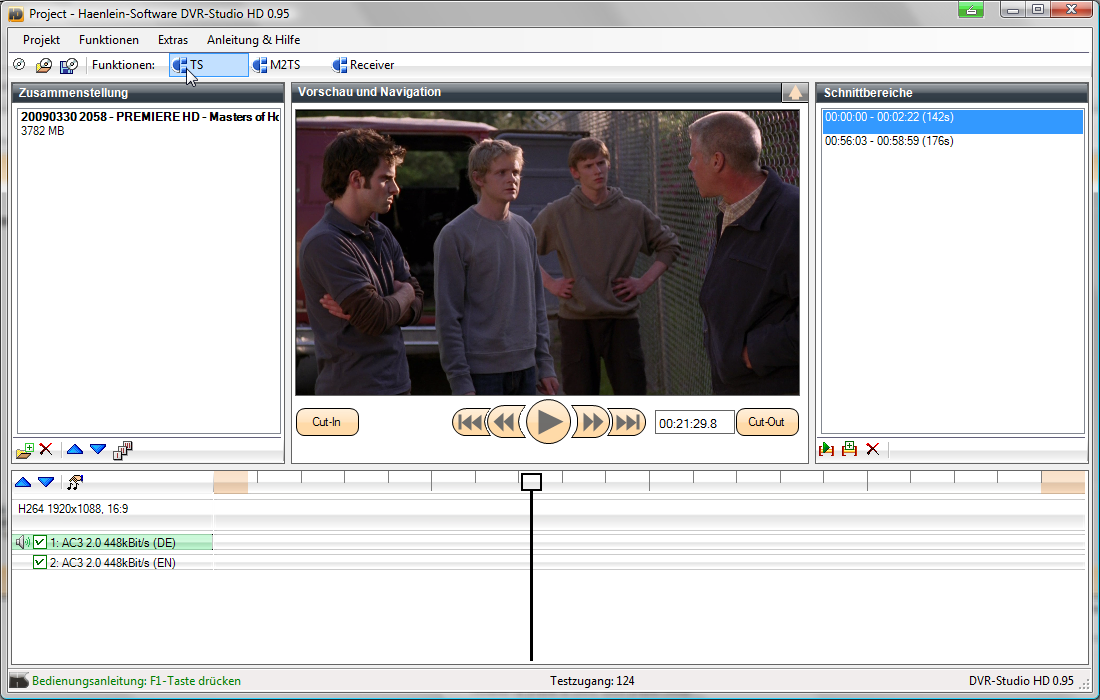Click the camera icon in the status bar
This screenshot has width=1100, height=700.
click(19, 680)
